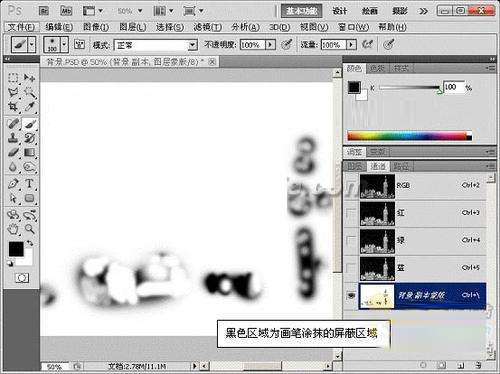Select the Gradient tool

point(29,152)
